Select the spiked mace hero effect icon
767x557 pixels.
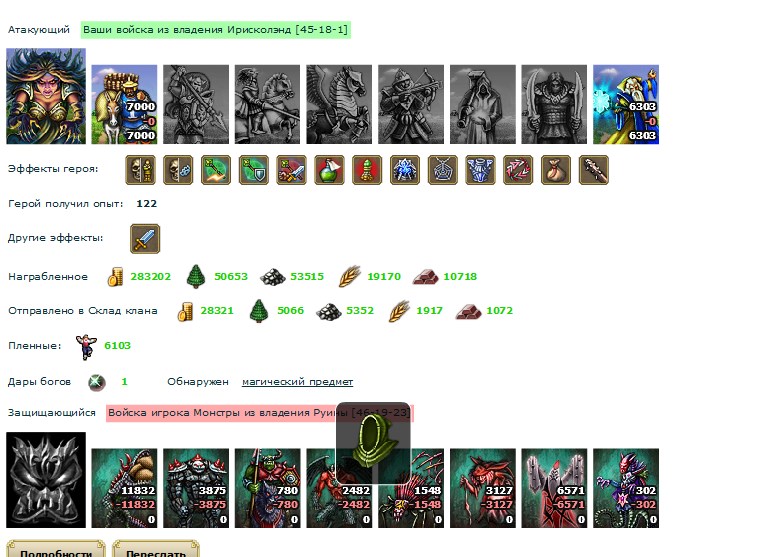pos(593,170)
